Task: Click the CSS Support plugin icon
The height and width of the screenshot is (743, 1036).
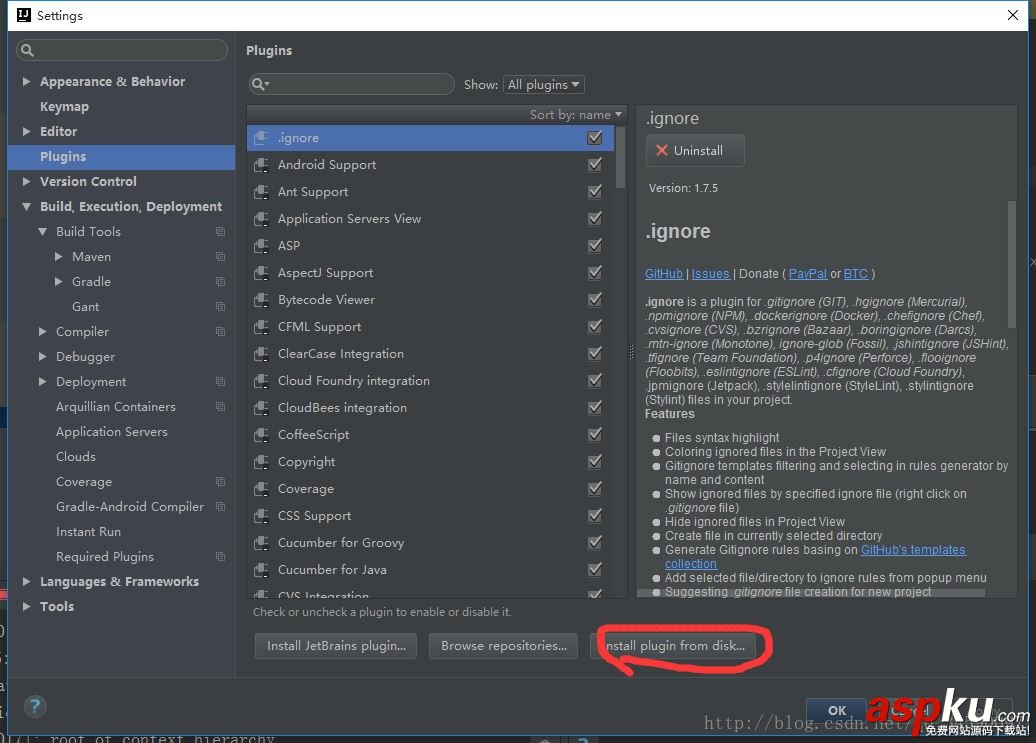Action: click(261, 516)
